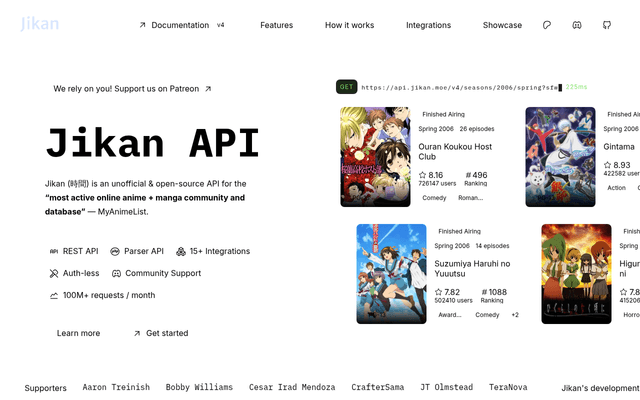Viewport: 640px width, 400px height.
Task: Click the API request URL field
Action: point(461,87)
